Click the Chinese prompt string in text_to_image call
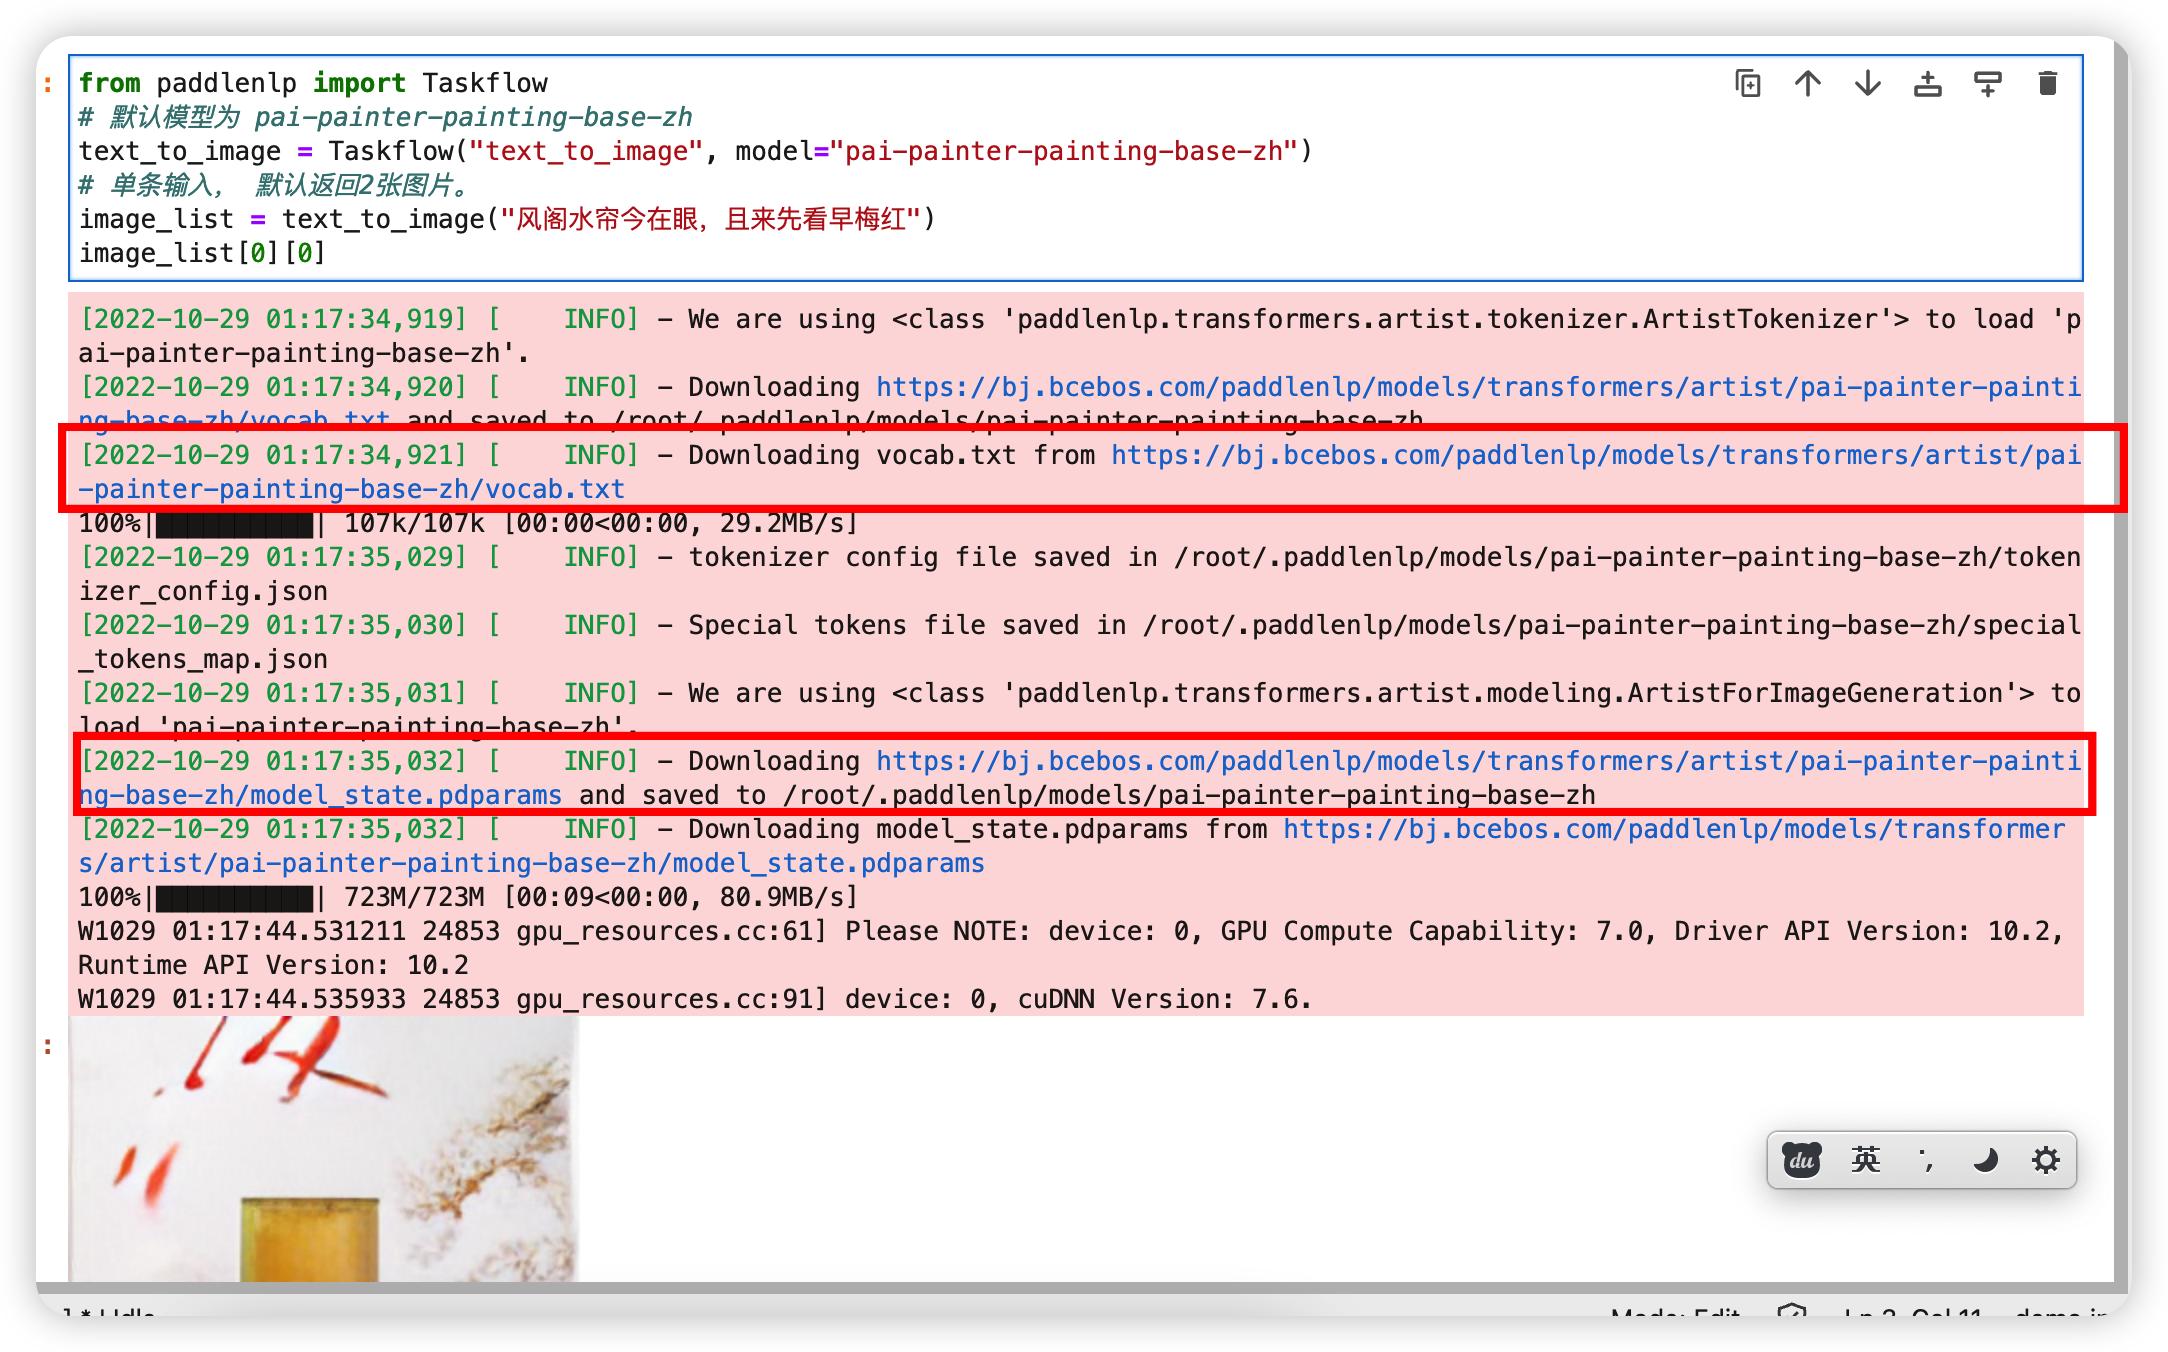 pyautogui.click(x=709, y=219)
